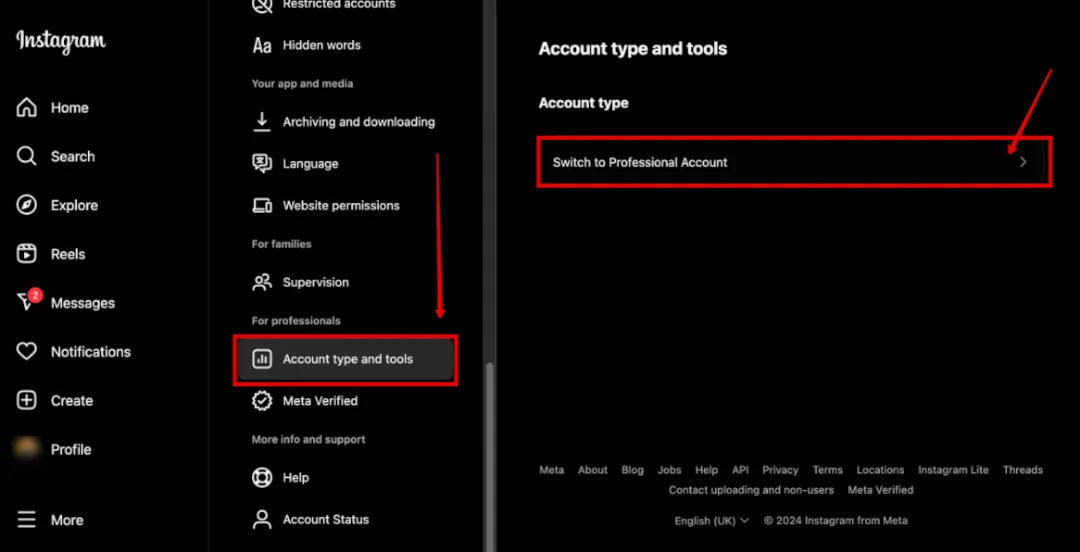Click the chevron on Switch to Professional Account
Image resolution: width=1080 pixels, height=552 pixels.
(x=1024, y=163)
